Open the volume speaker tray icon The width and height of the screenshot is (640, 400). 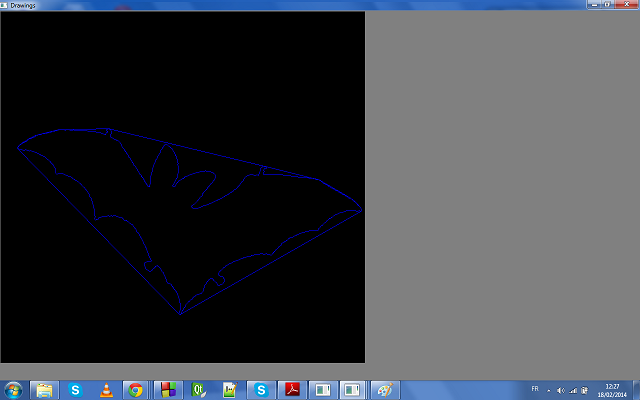(561, 391)
